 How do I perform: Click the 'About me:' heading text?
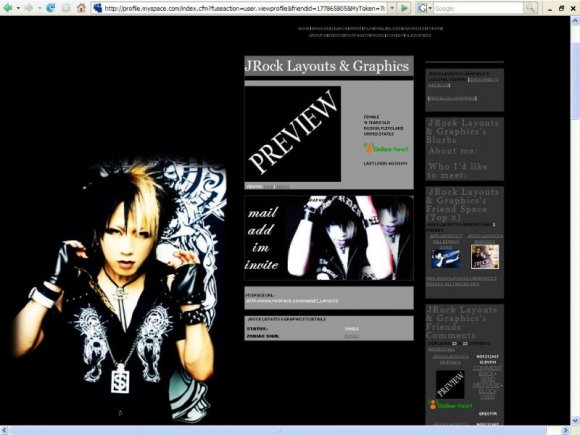(453, 151)
